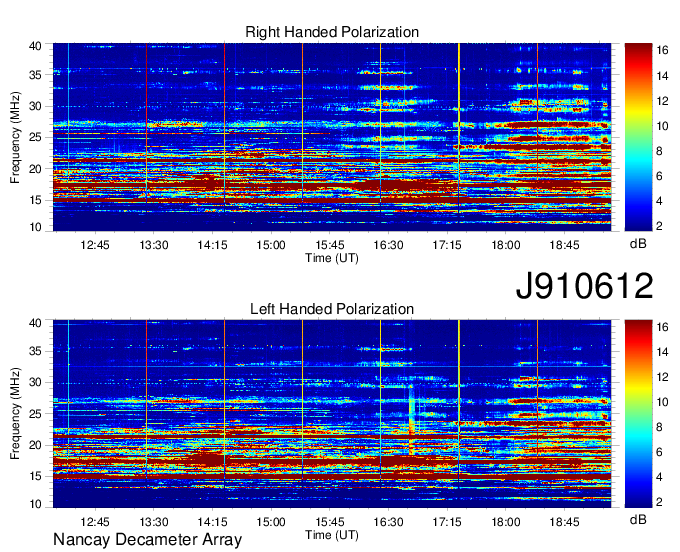
Task: Click the 14:15 tick label on top plot
Action: pos(212,245)
